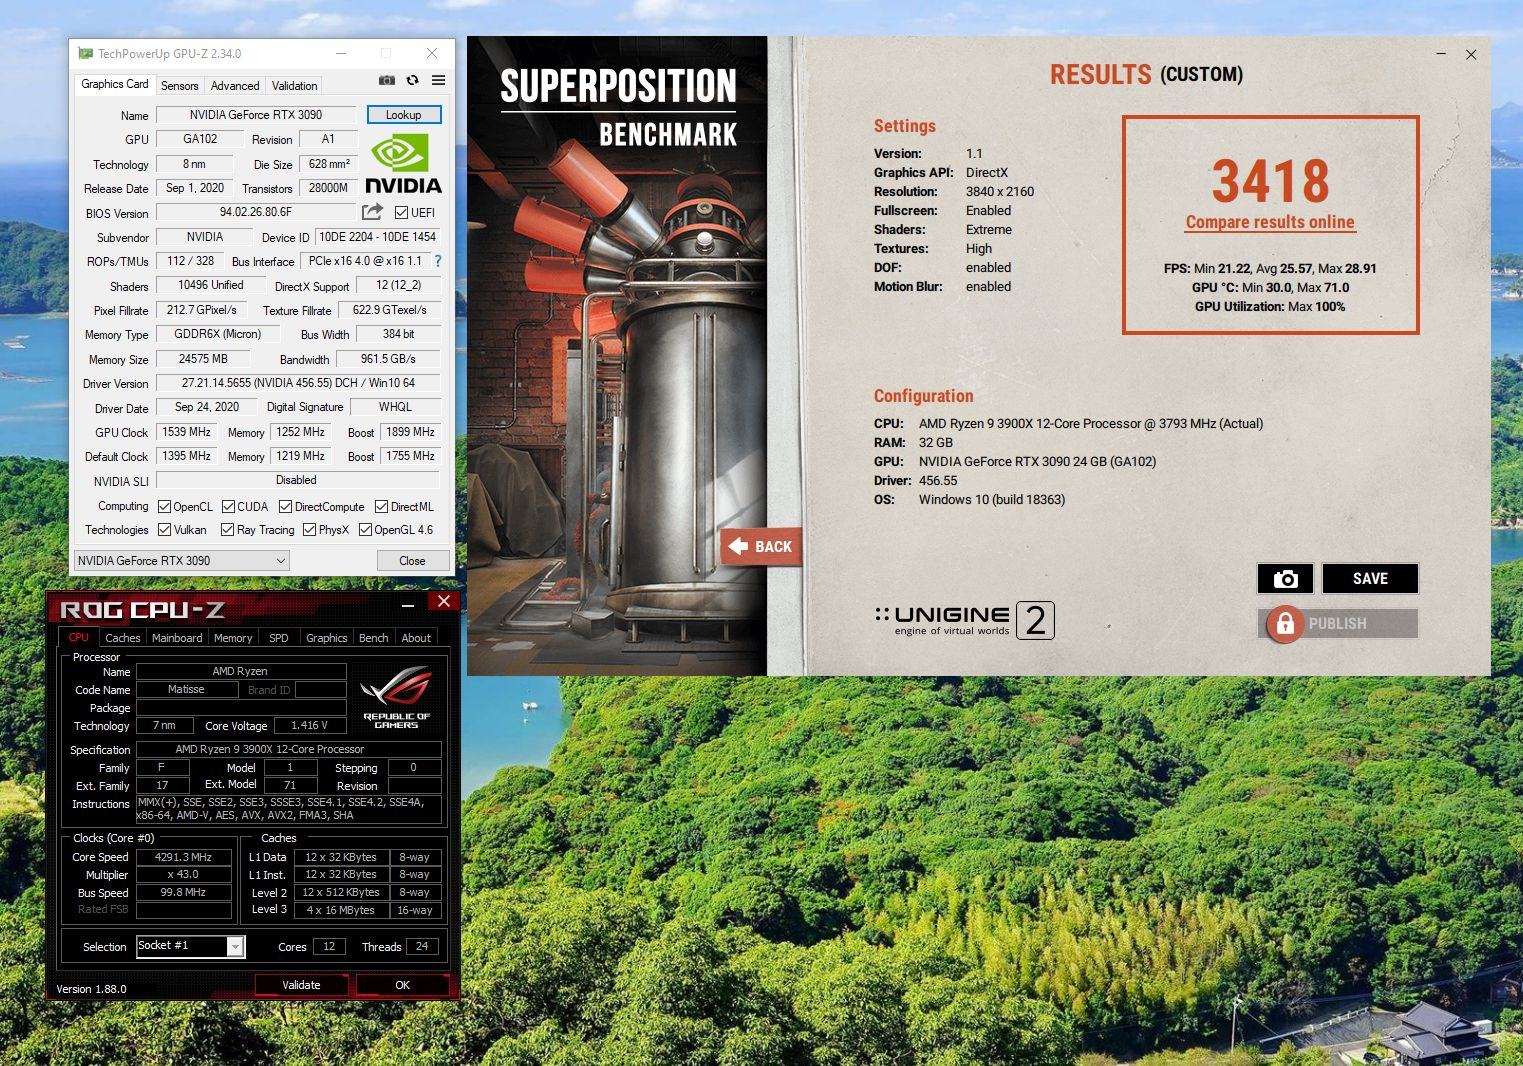Click the Version 1.88.0 label in CPU-Z

tap(91, 988)
